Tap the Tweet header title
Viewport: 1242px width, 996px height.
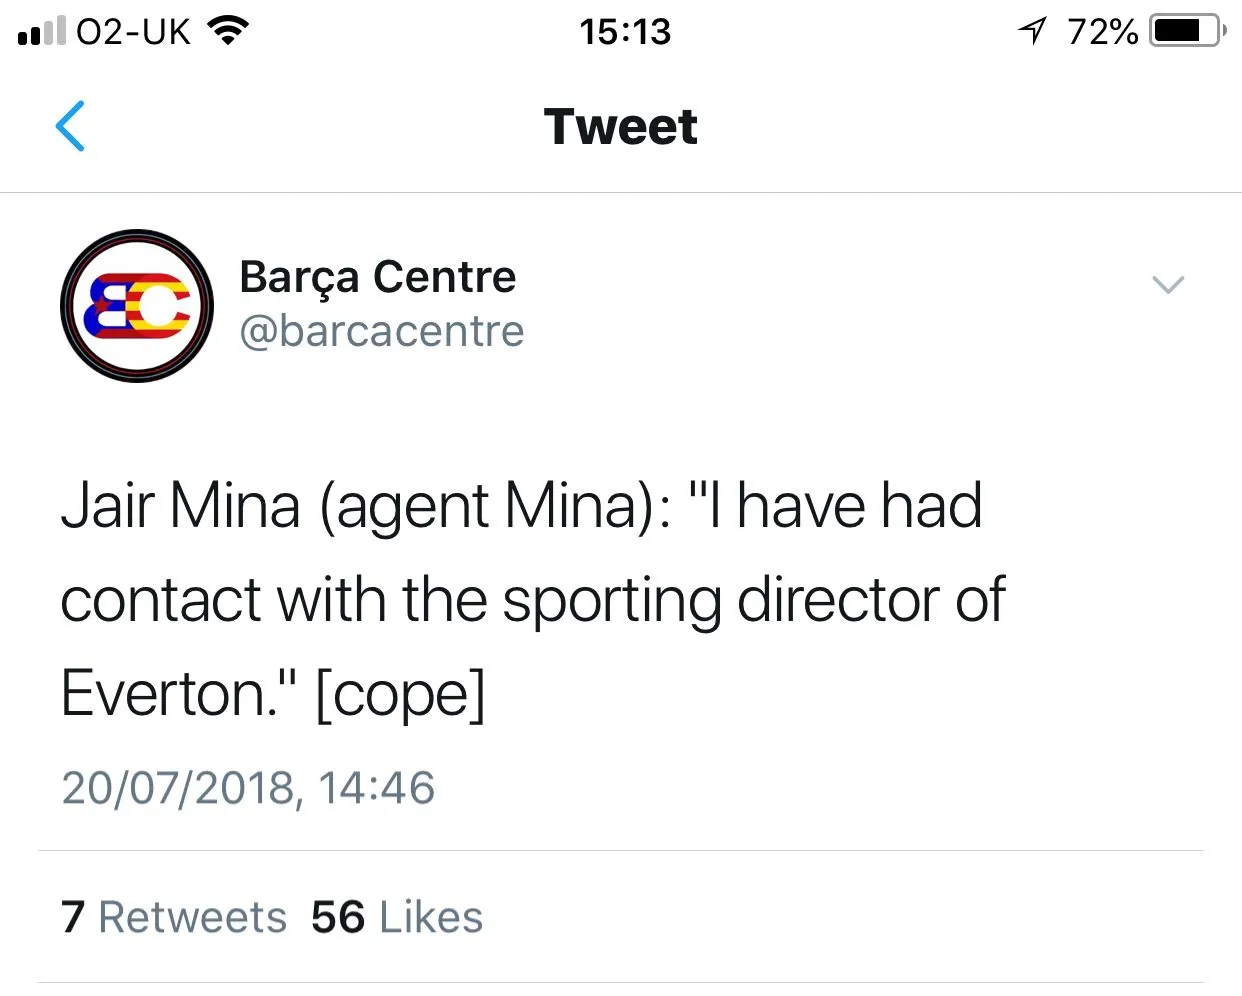[x=620, y=127]
